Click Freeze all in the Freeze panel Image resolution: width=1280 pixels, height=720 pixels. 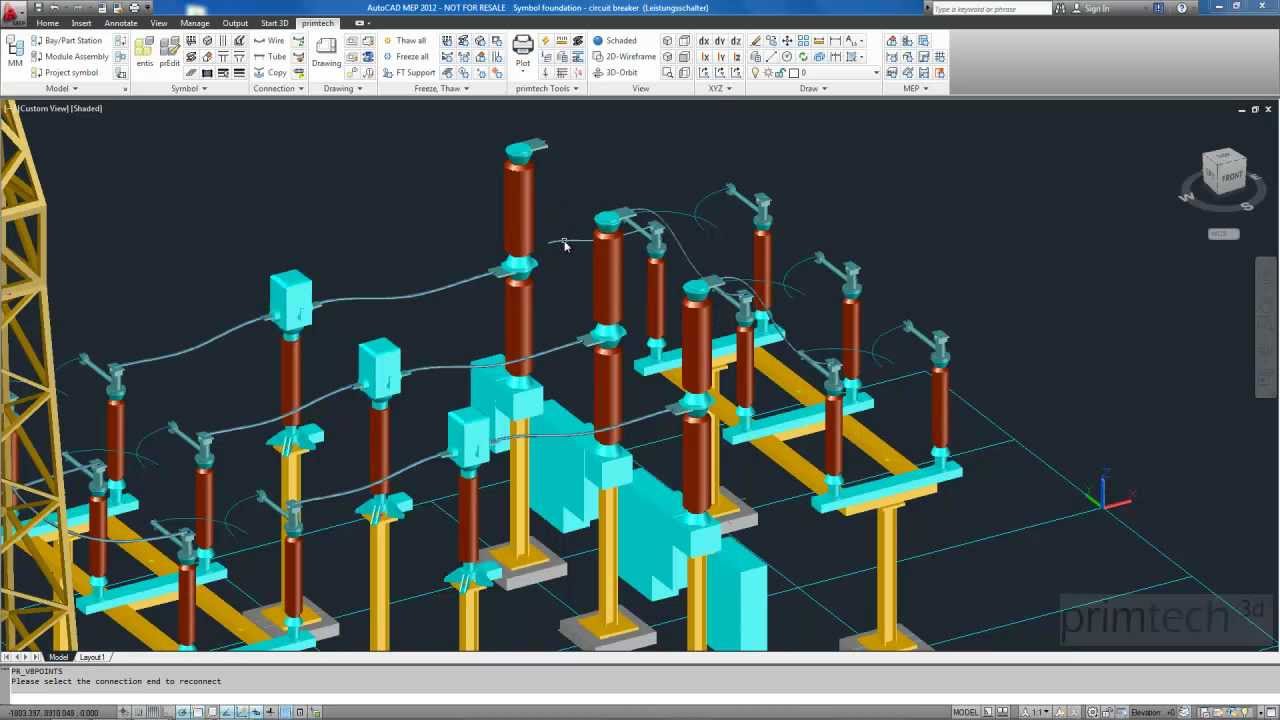[410, 56]
